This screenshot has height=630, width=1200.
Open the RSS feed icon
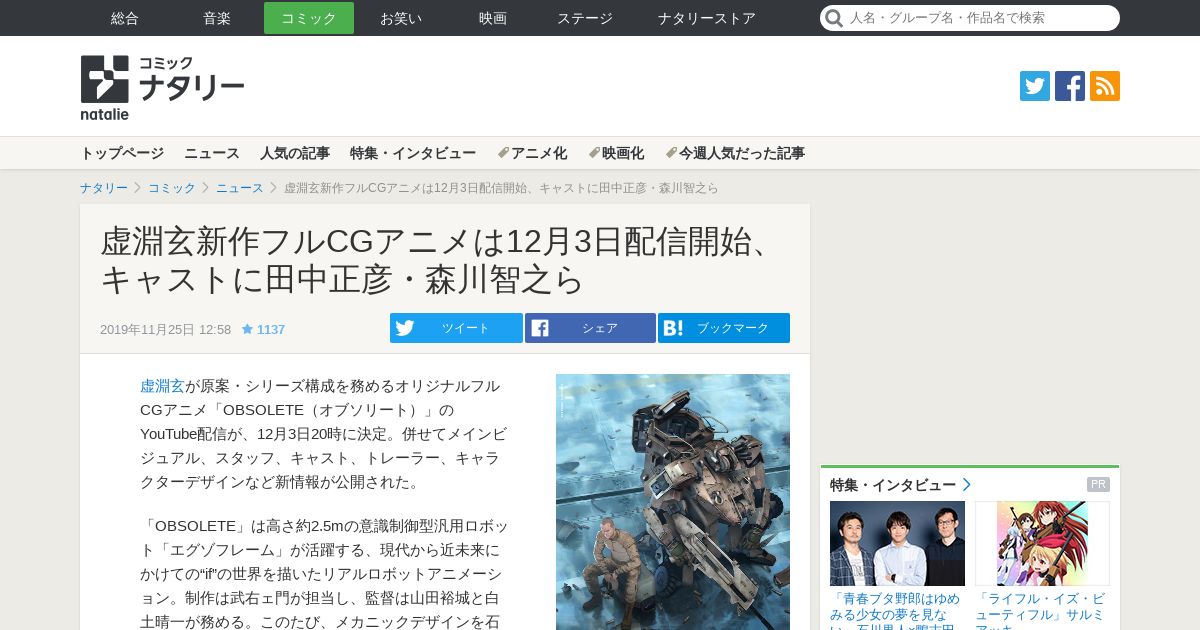coord(1105,86)
